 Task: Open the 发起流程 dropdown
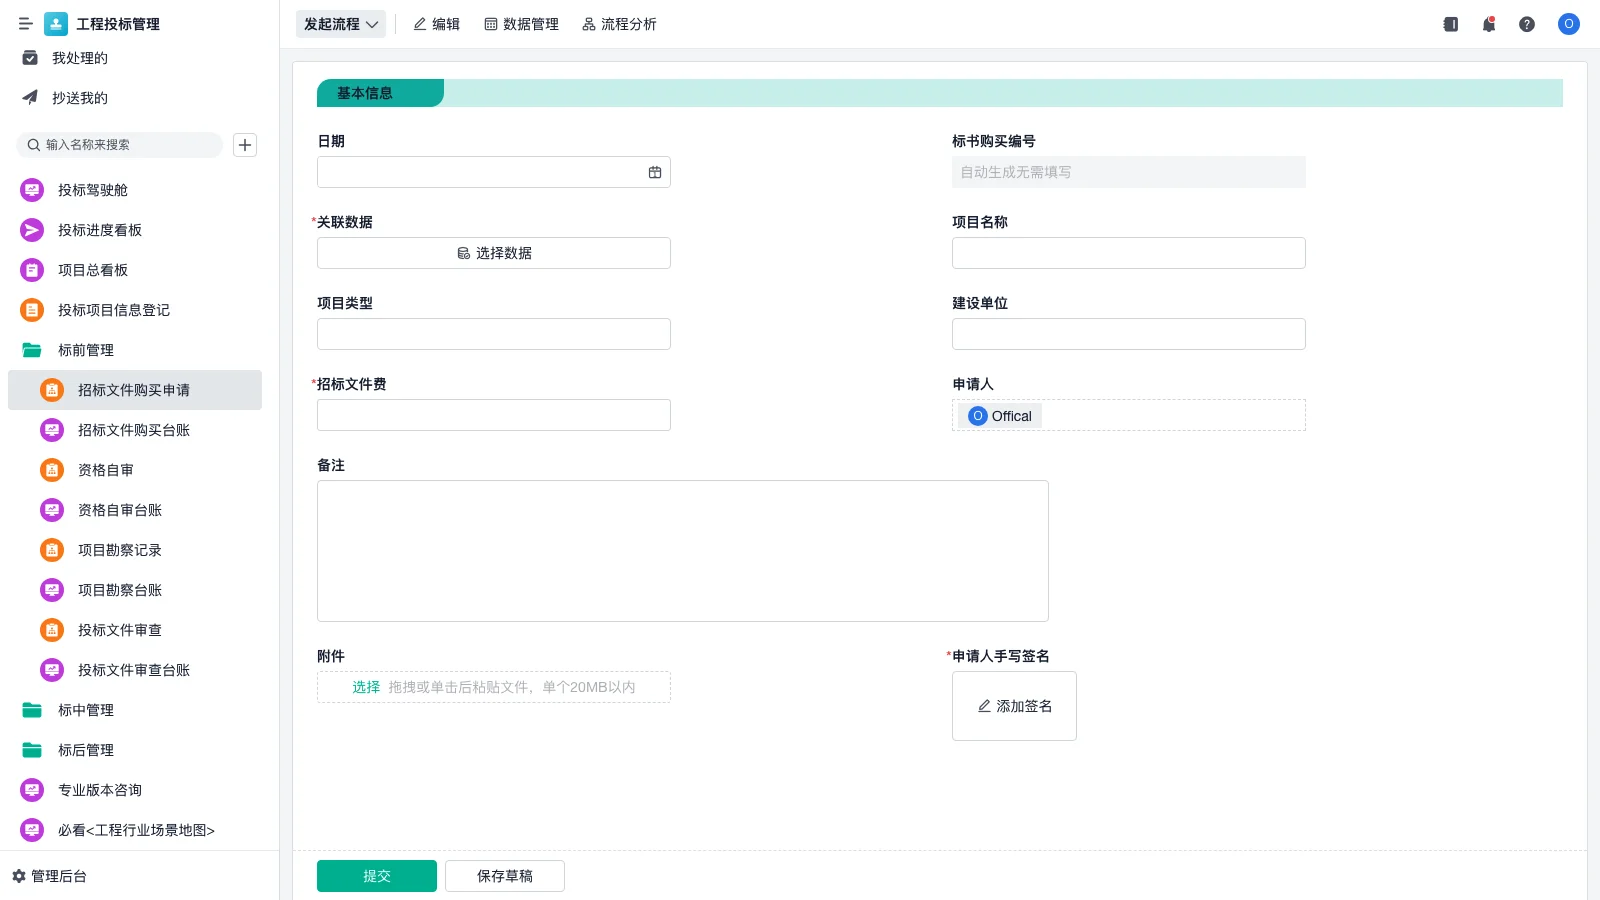coord(341,24)
